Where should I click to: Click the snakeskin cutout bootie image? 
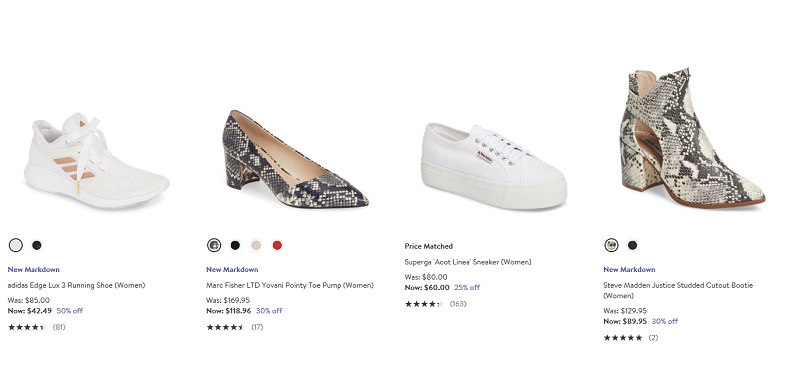click(x=692, y=138)
